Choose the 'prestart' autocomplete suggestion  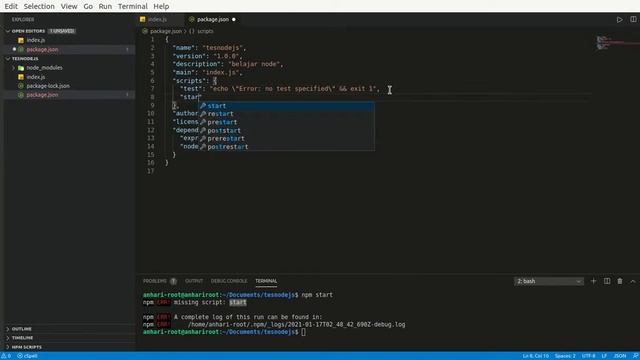287,122
